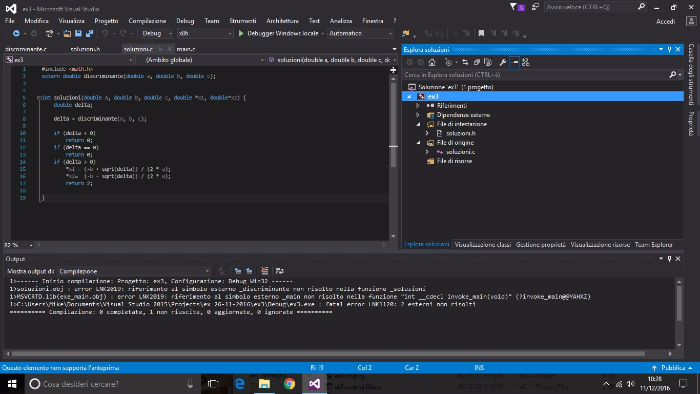Screen dimensions: 700x394
Task: Click the open file folder icon
Action: (67, 33)
